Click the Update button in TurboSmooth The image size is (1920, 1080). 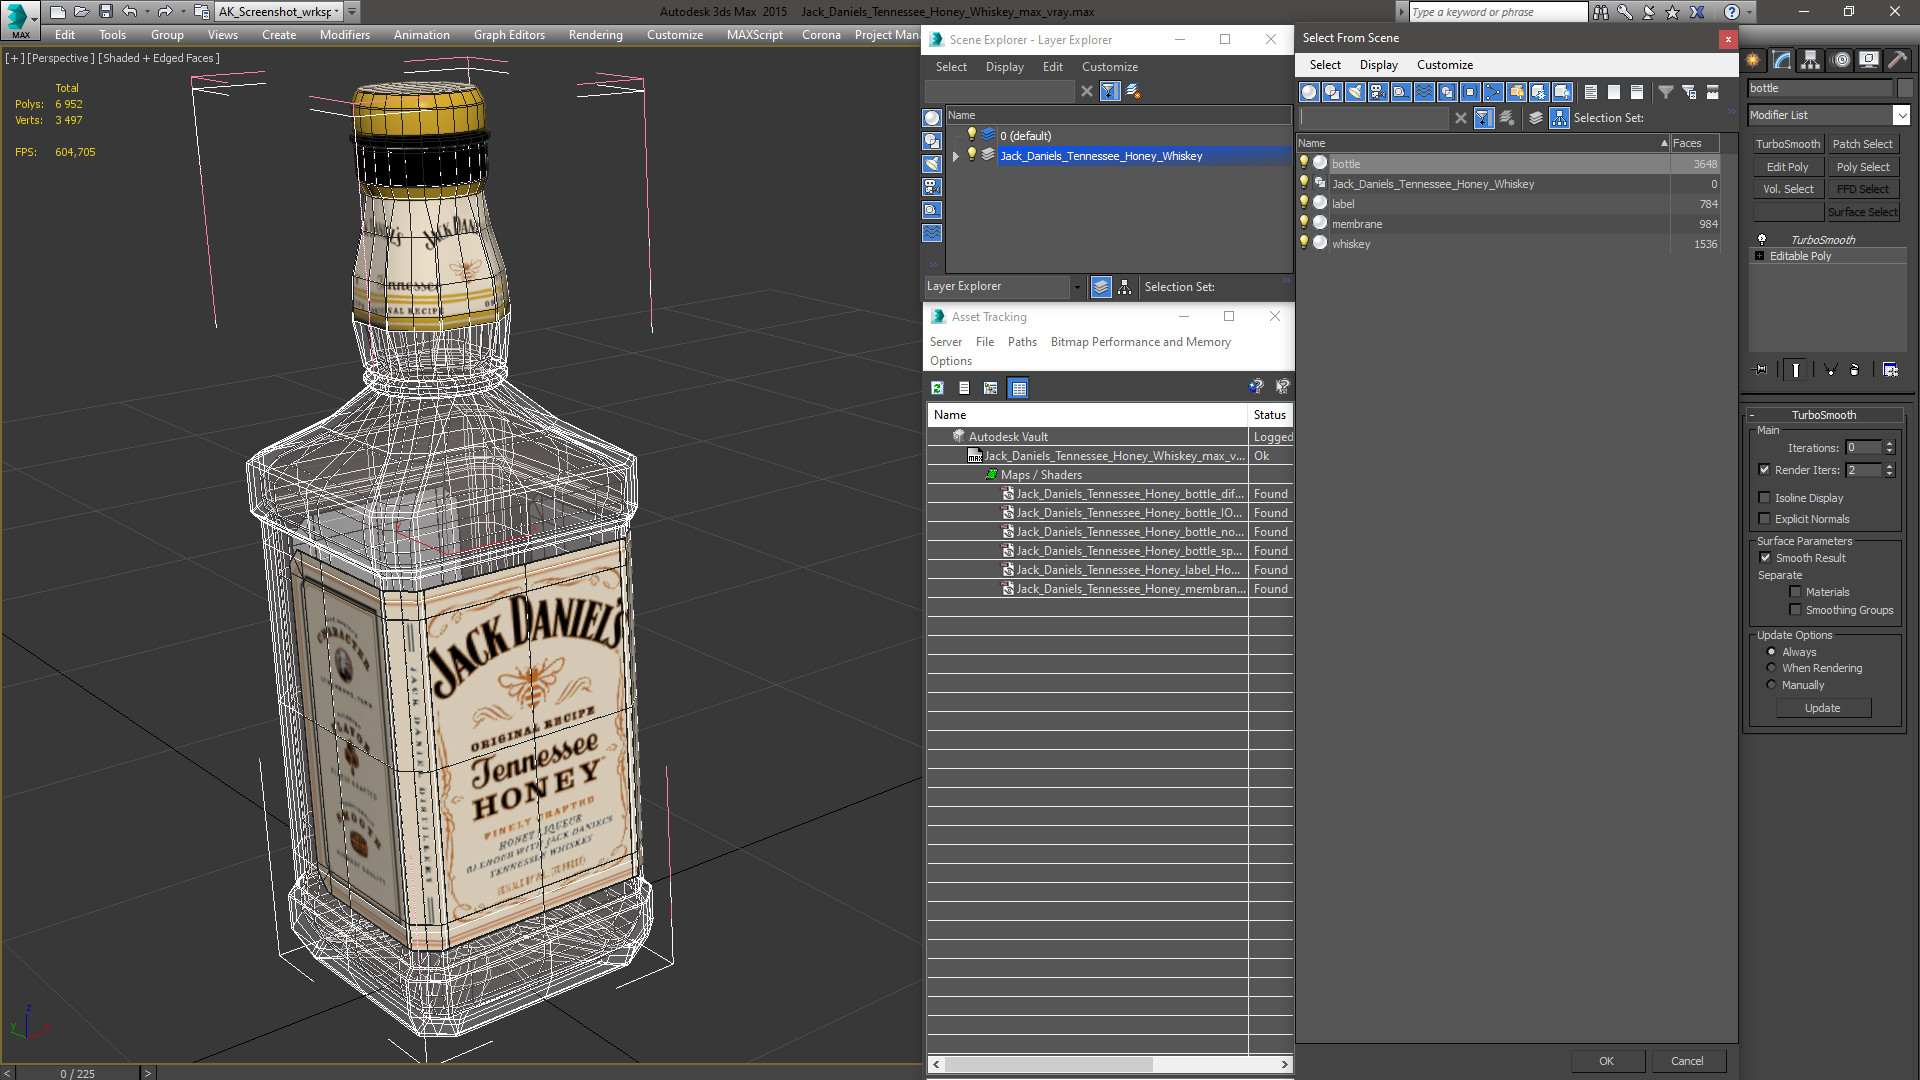(1822, 708)
